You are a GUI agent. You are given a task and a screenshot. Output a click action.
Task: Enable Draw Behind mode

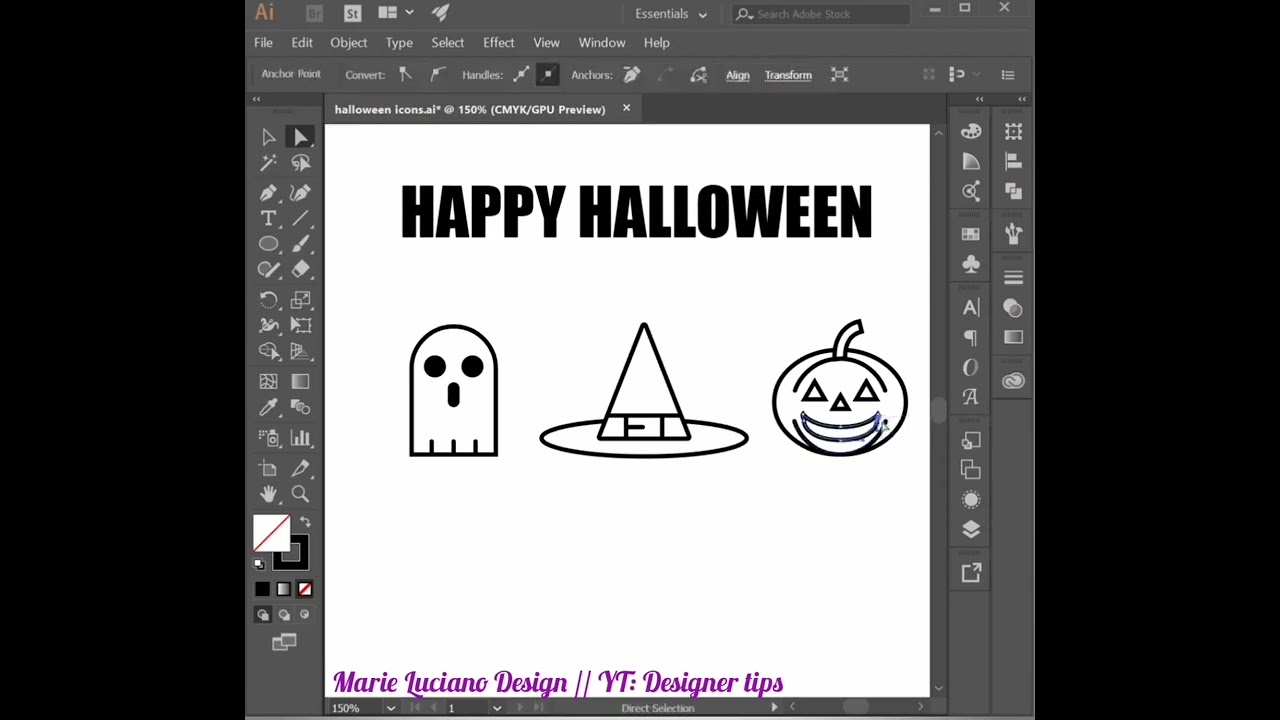pos(284,615)
